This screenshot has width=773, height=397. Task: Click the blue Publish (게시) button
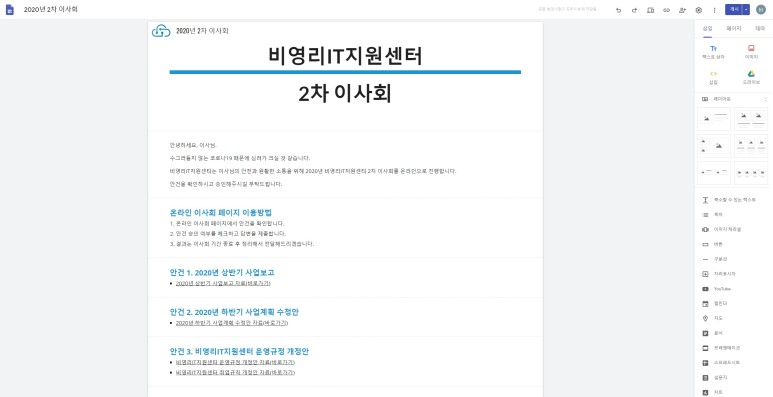734,10
